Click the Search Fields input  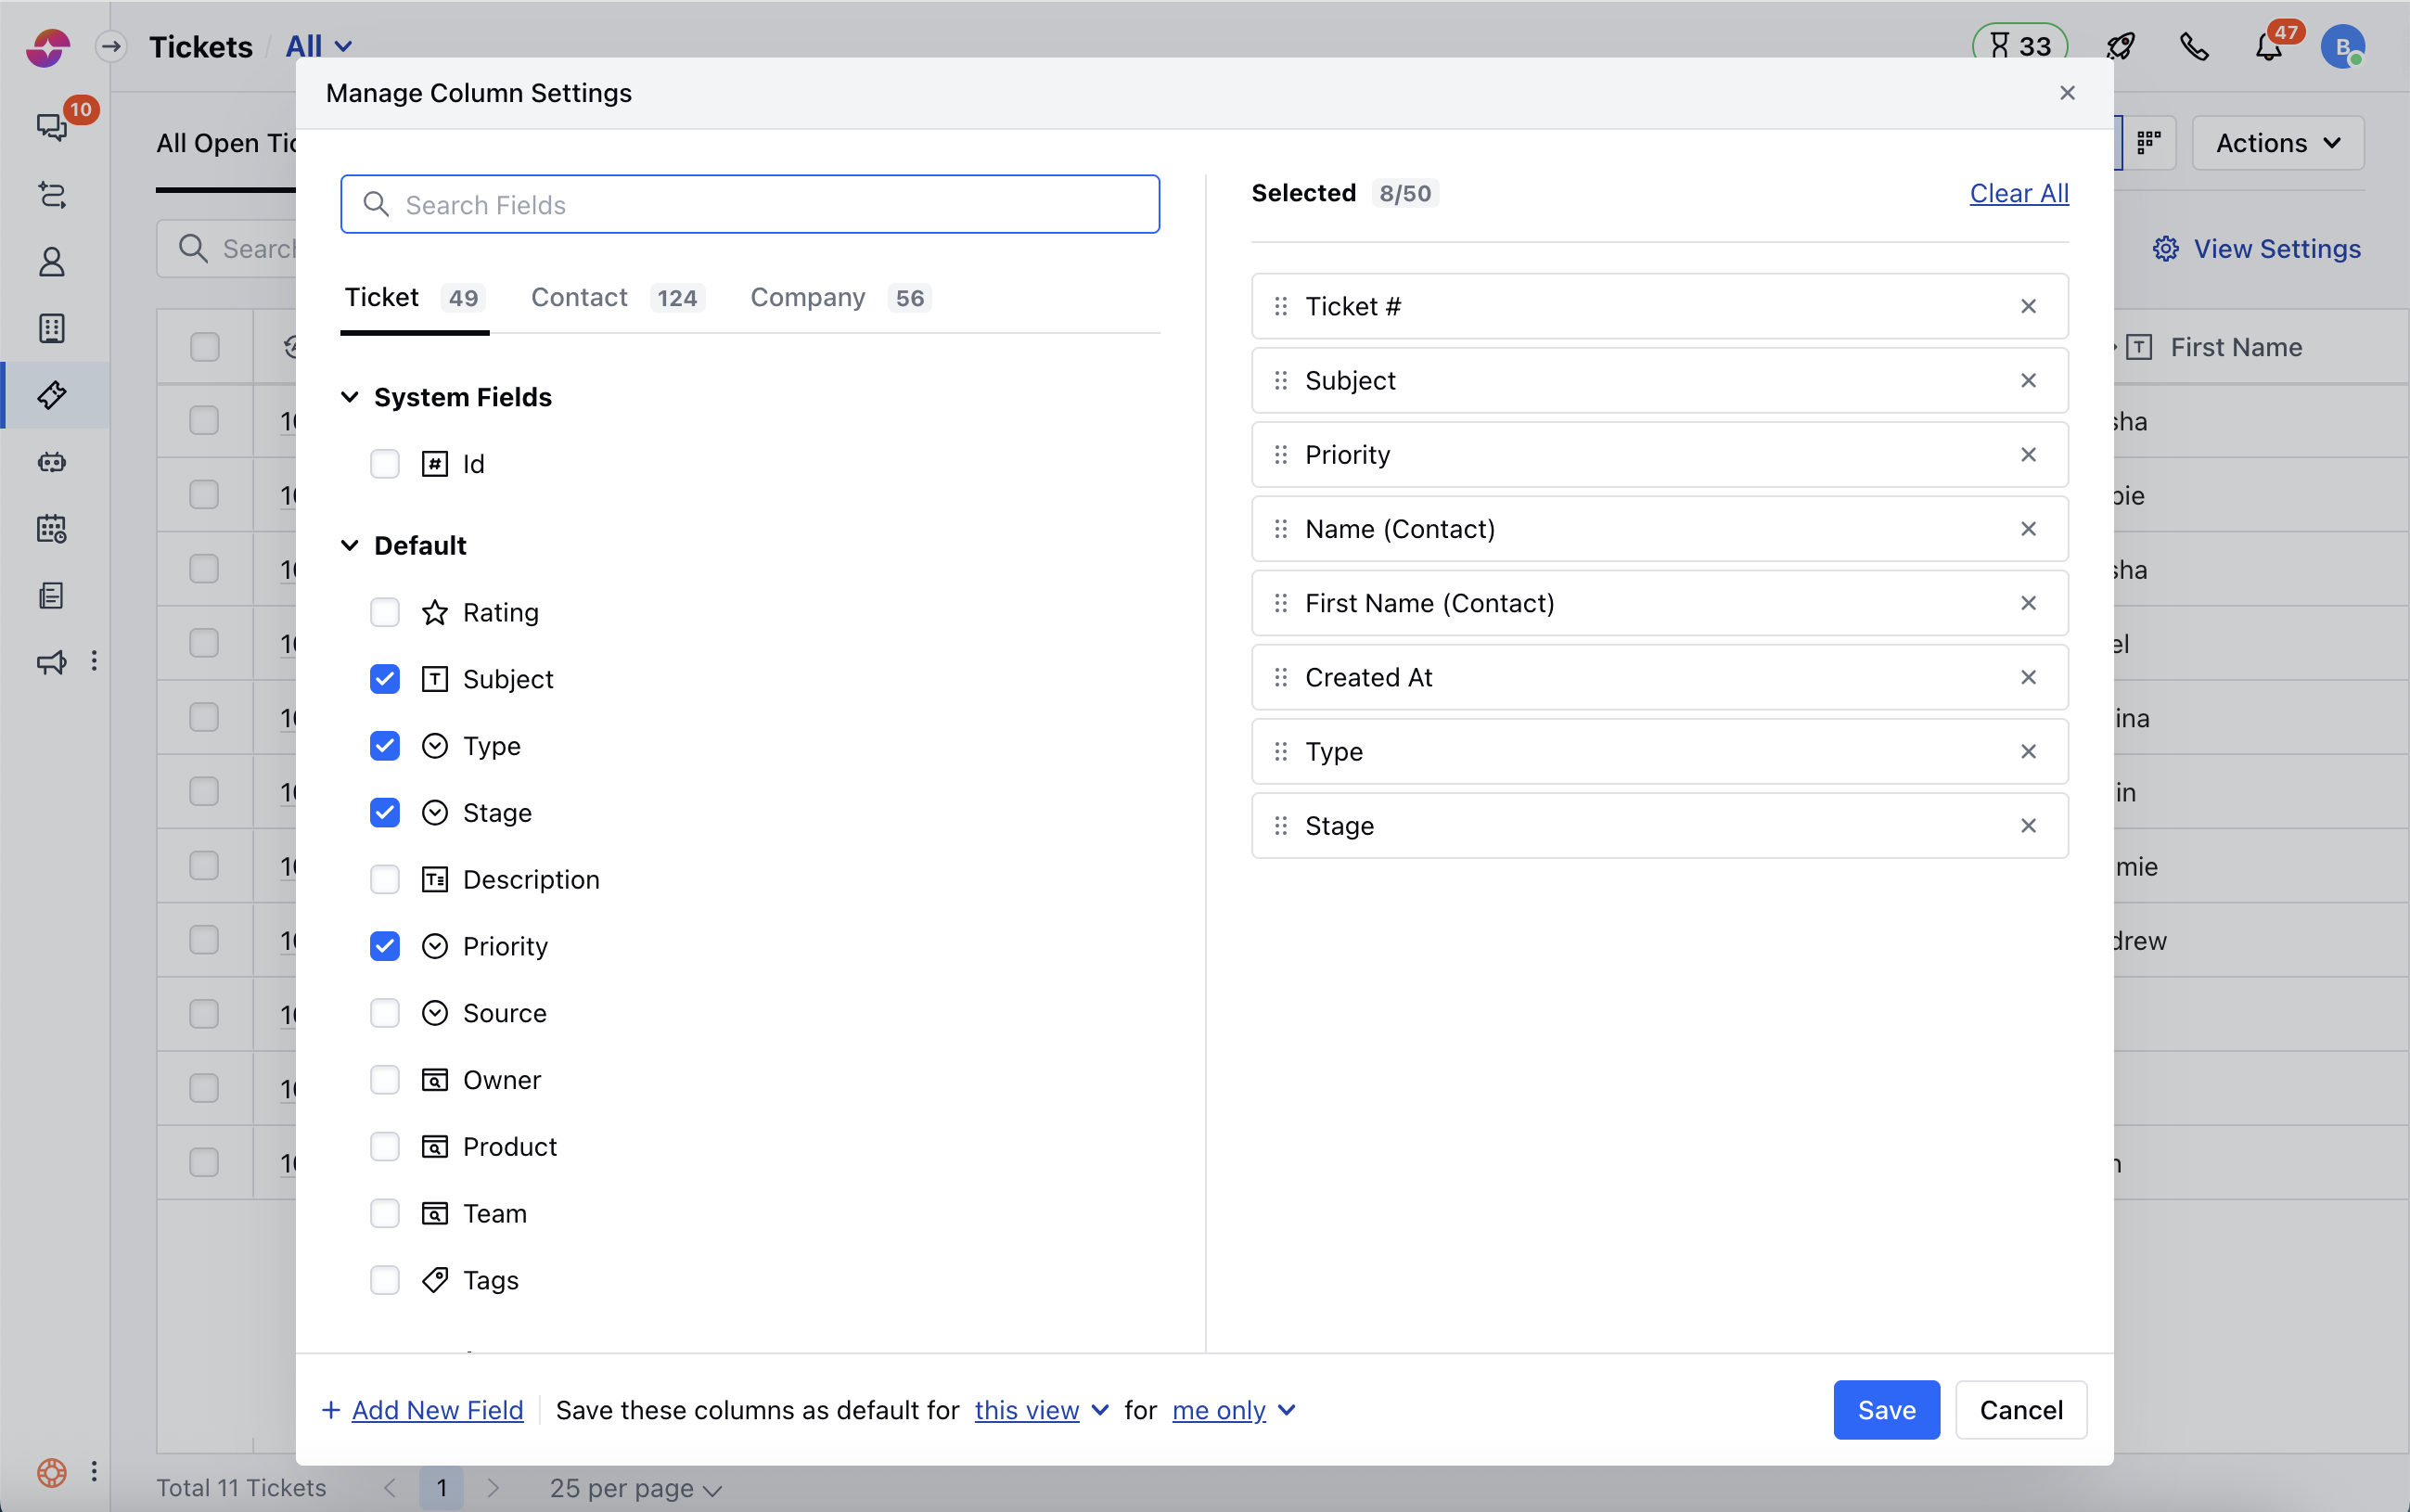click(x=750, y=205)
